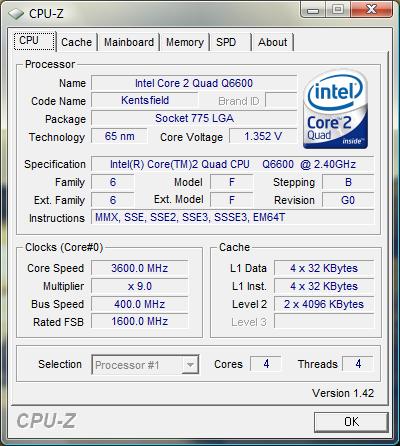
Task: Close the CPU-Z window
Action: pyautogui.click(x=371, y=9)
